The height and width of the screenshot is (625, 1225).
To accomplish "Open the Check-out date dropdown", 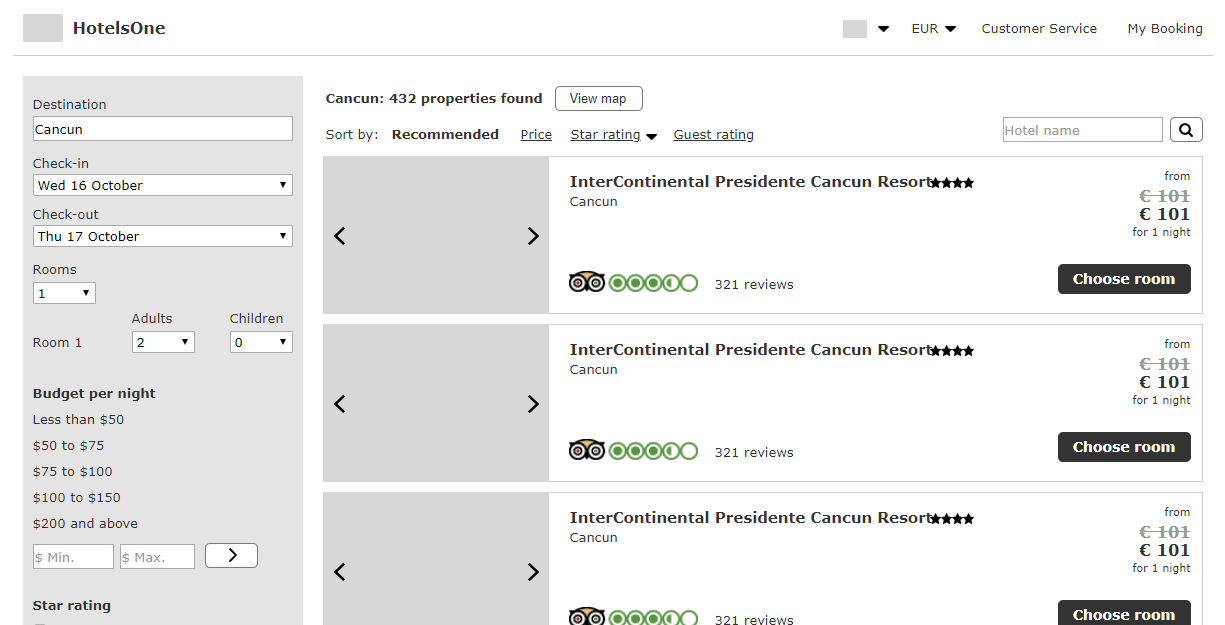I will coord(163,236).
